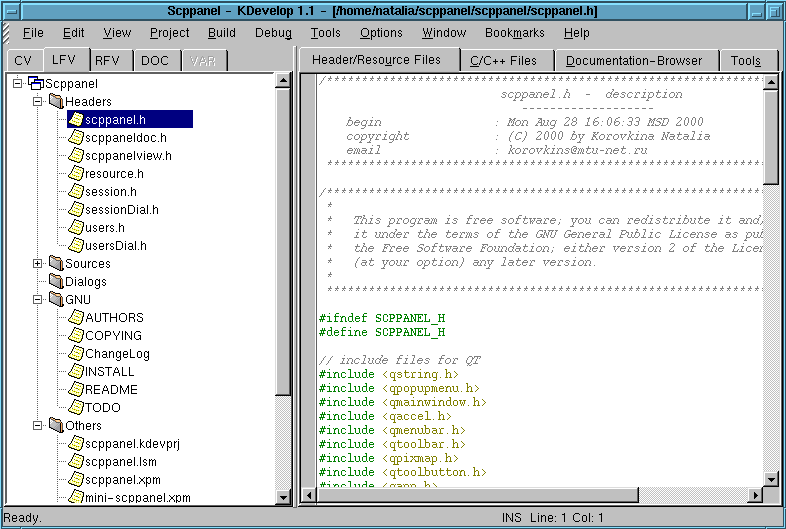This screenshot has width=786, height=529.
Task: Switch to the Documentation-Browser tab
Action: click(x=633, y=61)
